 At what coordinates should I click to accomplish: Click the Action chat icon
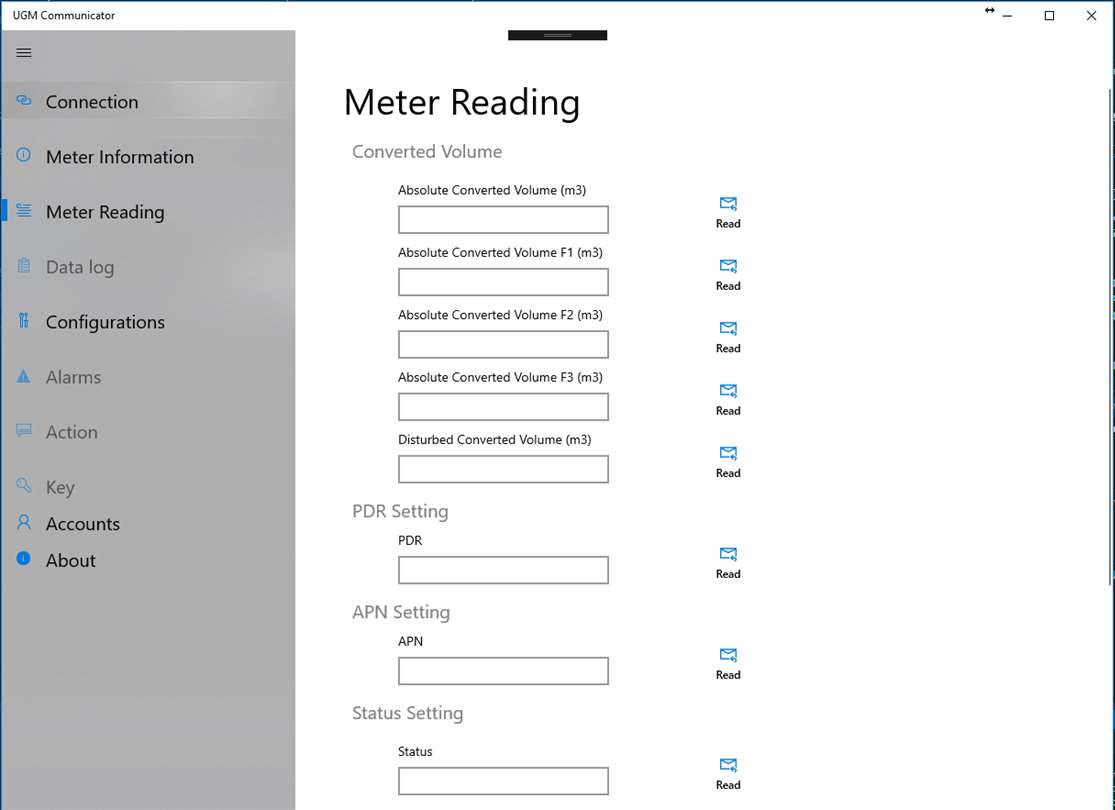point(23,430)
